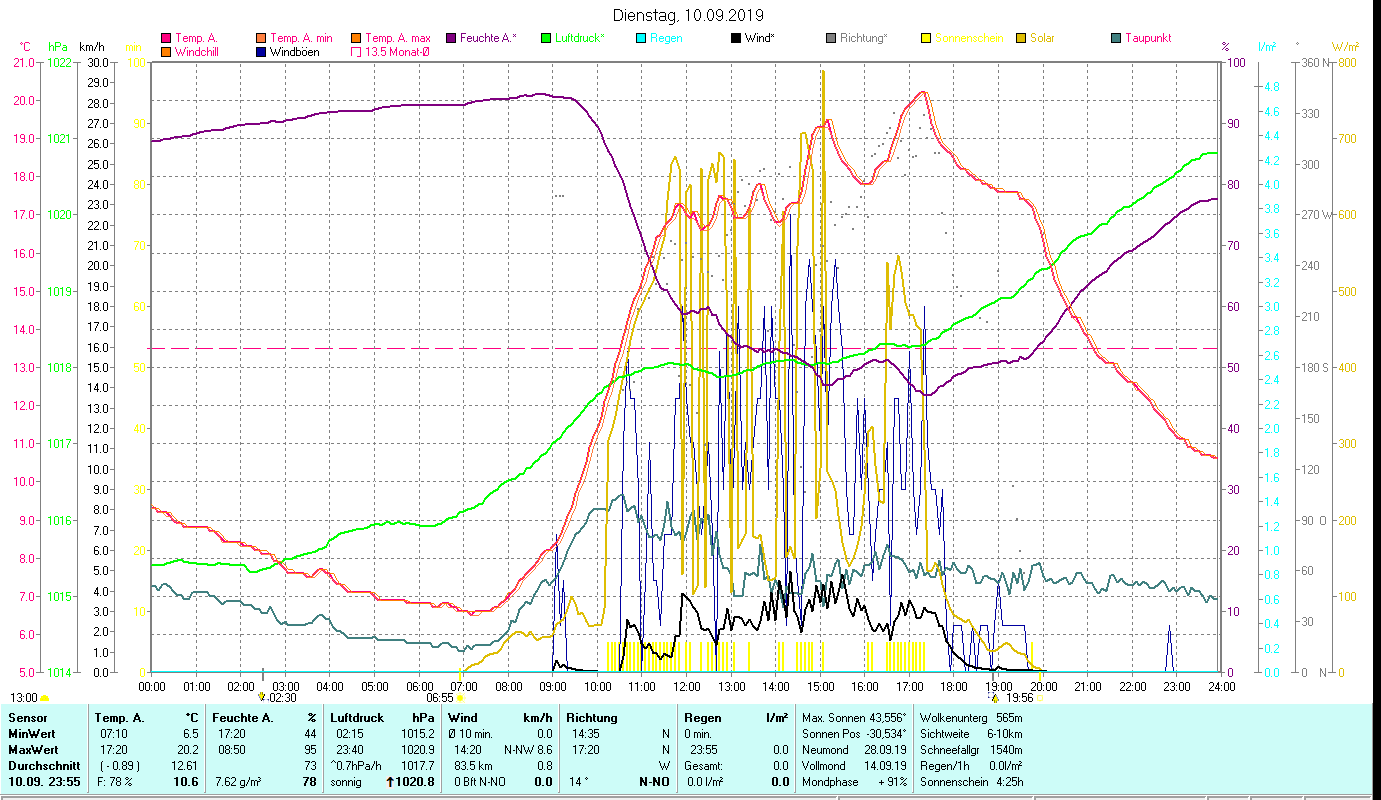Click the '18:00' time axis label
Image resolution: width=1381 pixels, height=800 pixels.
click(954, 687)
